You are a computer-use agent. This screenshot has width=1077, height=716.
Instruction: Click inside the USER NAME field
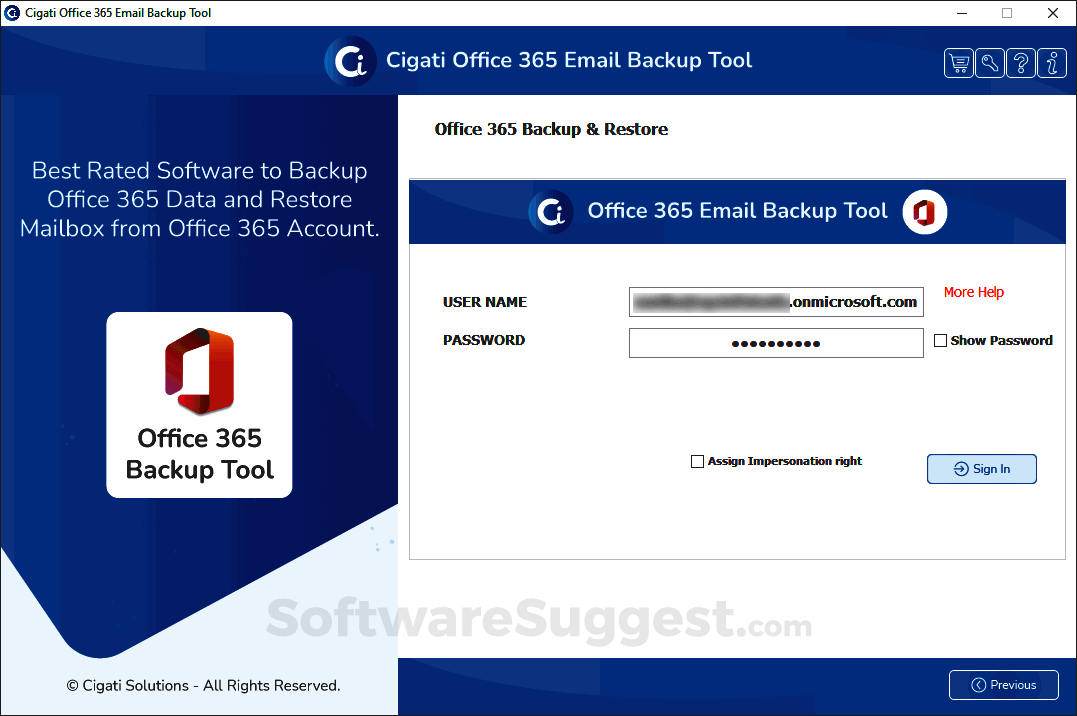776,302
